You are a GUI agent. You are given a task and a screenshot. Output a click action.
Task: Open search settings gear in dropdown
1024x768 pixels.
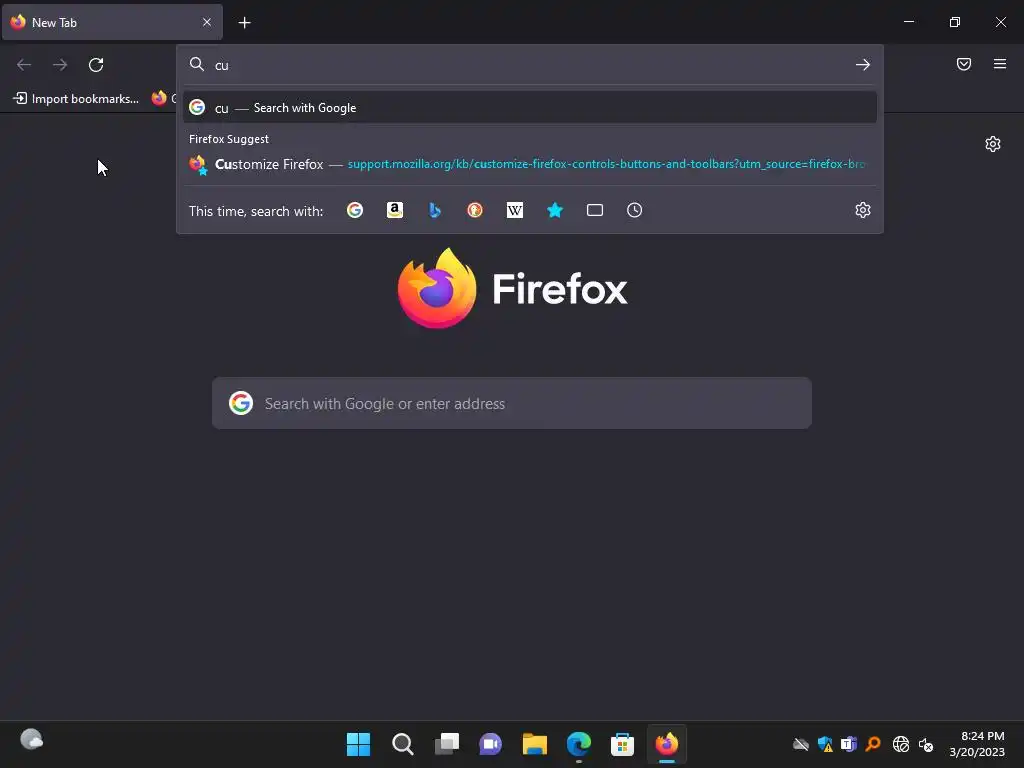pyautogui.click(x=863, y=210)
